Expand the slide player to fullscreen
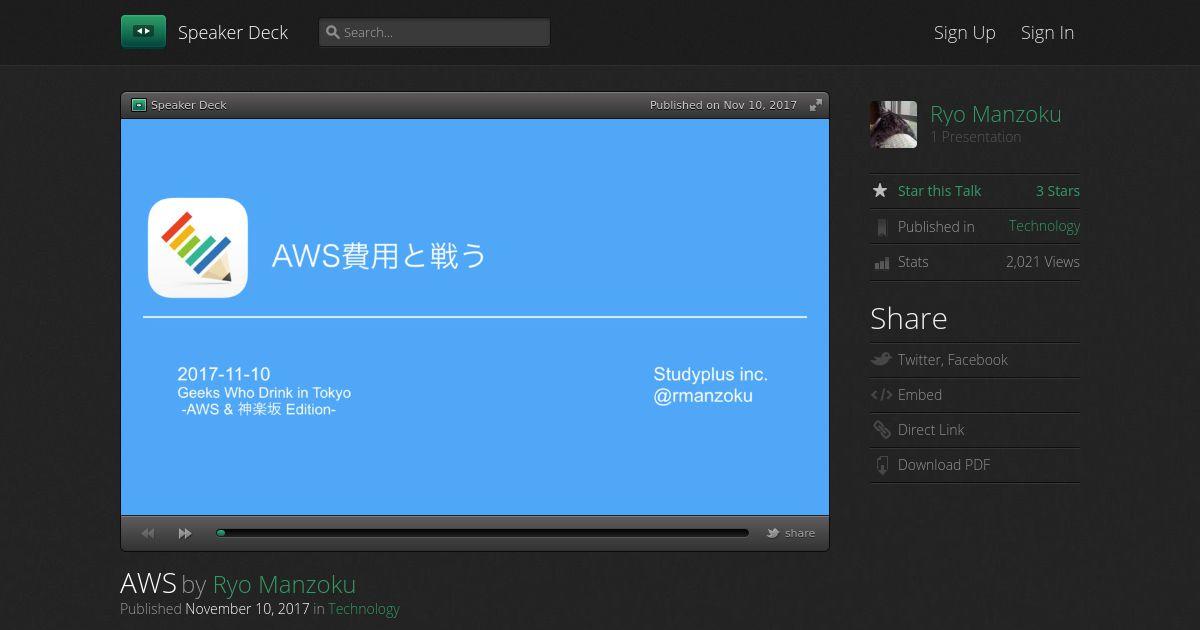1200x630 pixels. pyautogui.click(x=816, y=105)
